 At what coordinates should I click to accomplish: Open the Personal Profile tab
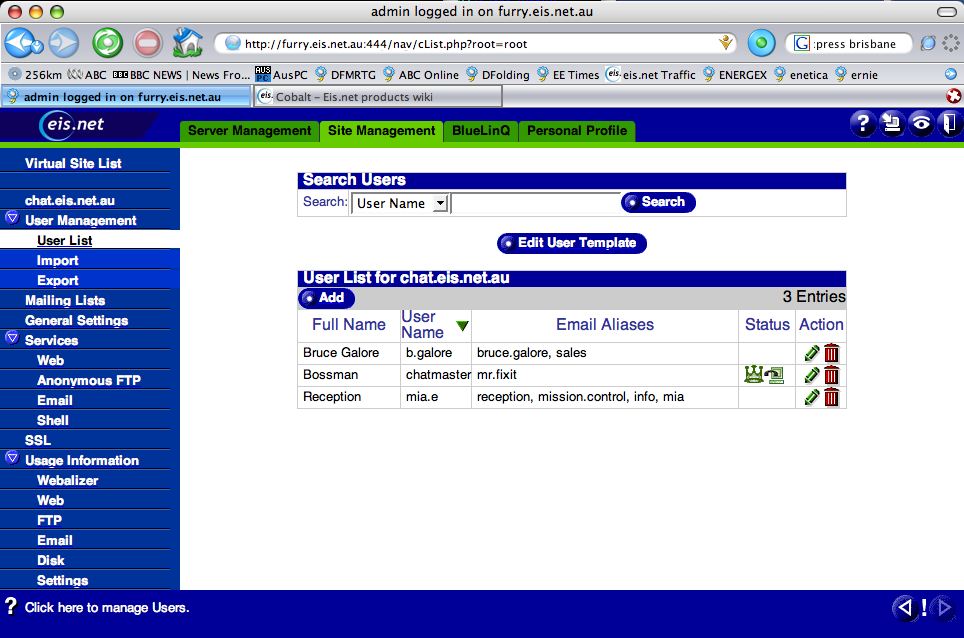click(577, 131)
